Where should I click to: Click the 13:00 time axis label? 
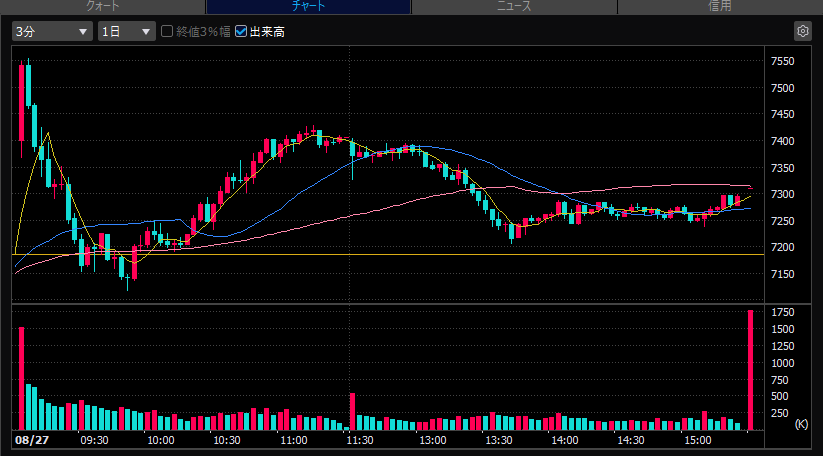pyautogui.click(x=432, y=440)
